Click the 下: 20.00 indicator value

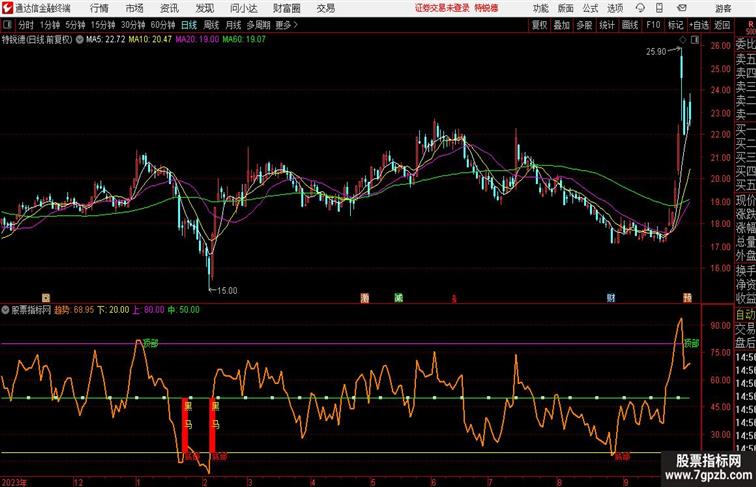click(113, 310)
